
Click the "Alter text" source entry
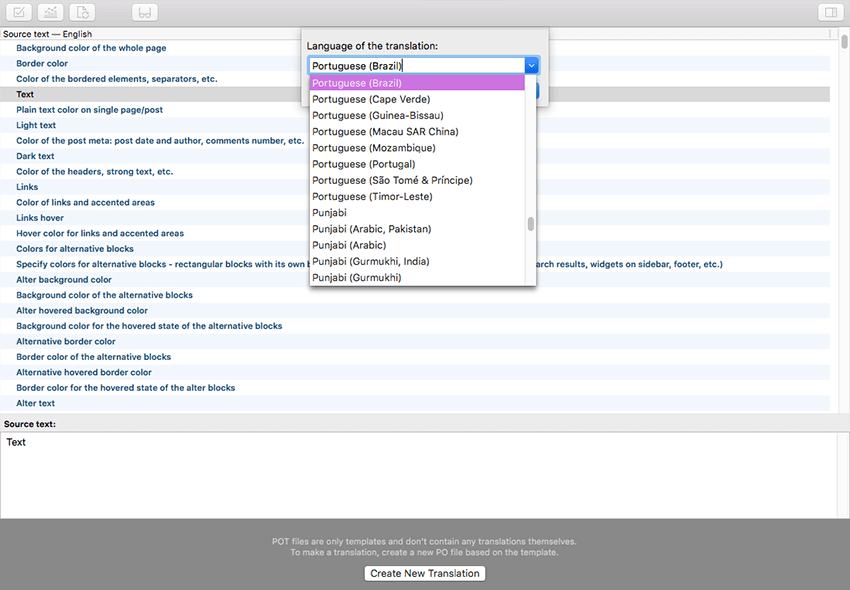(x=36, y=403)
